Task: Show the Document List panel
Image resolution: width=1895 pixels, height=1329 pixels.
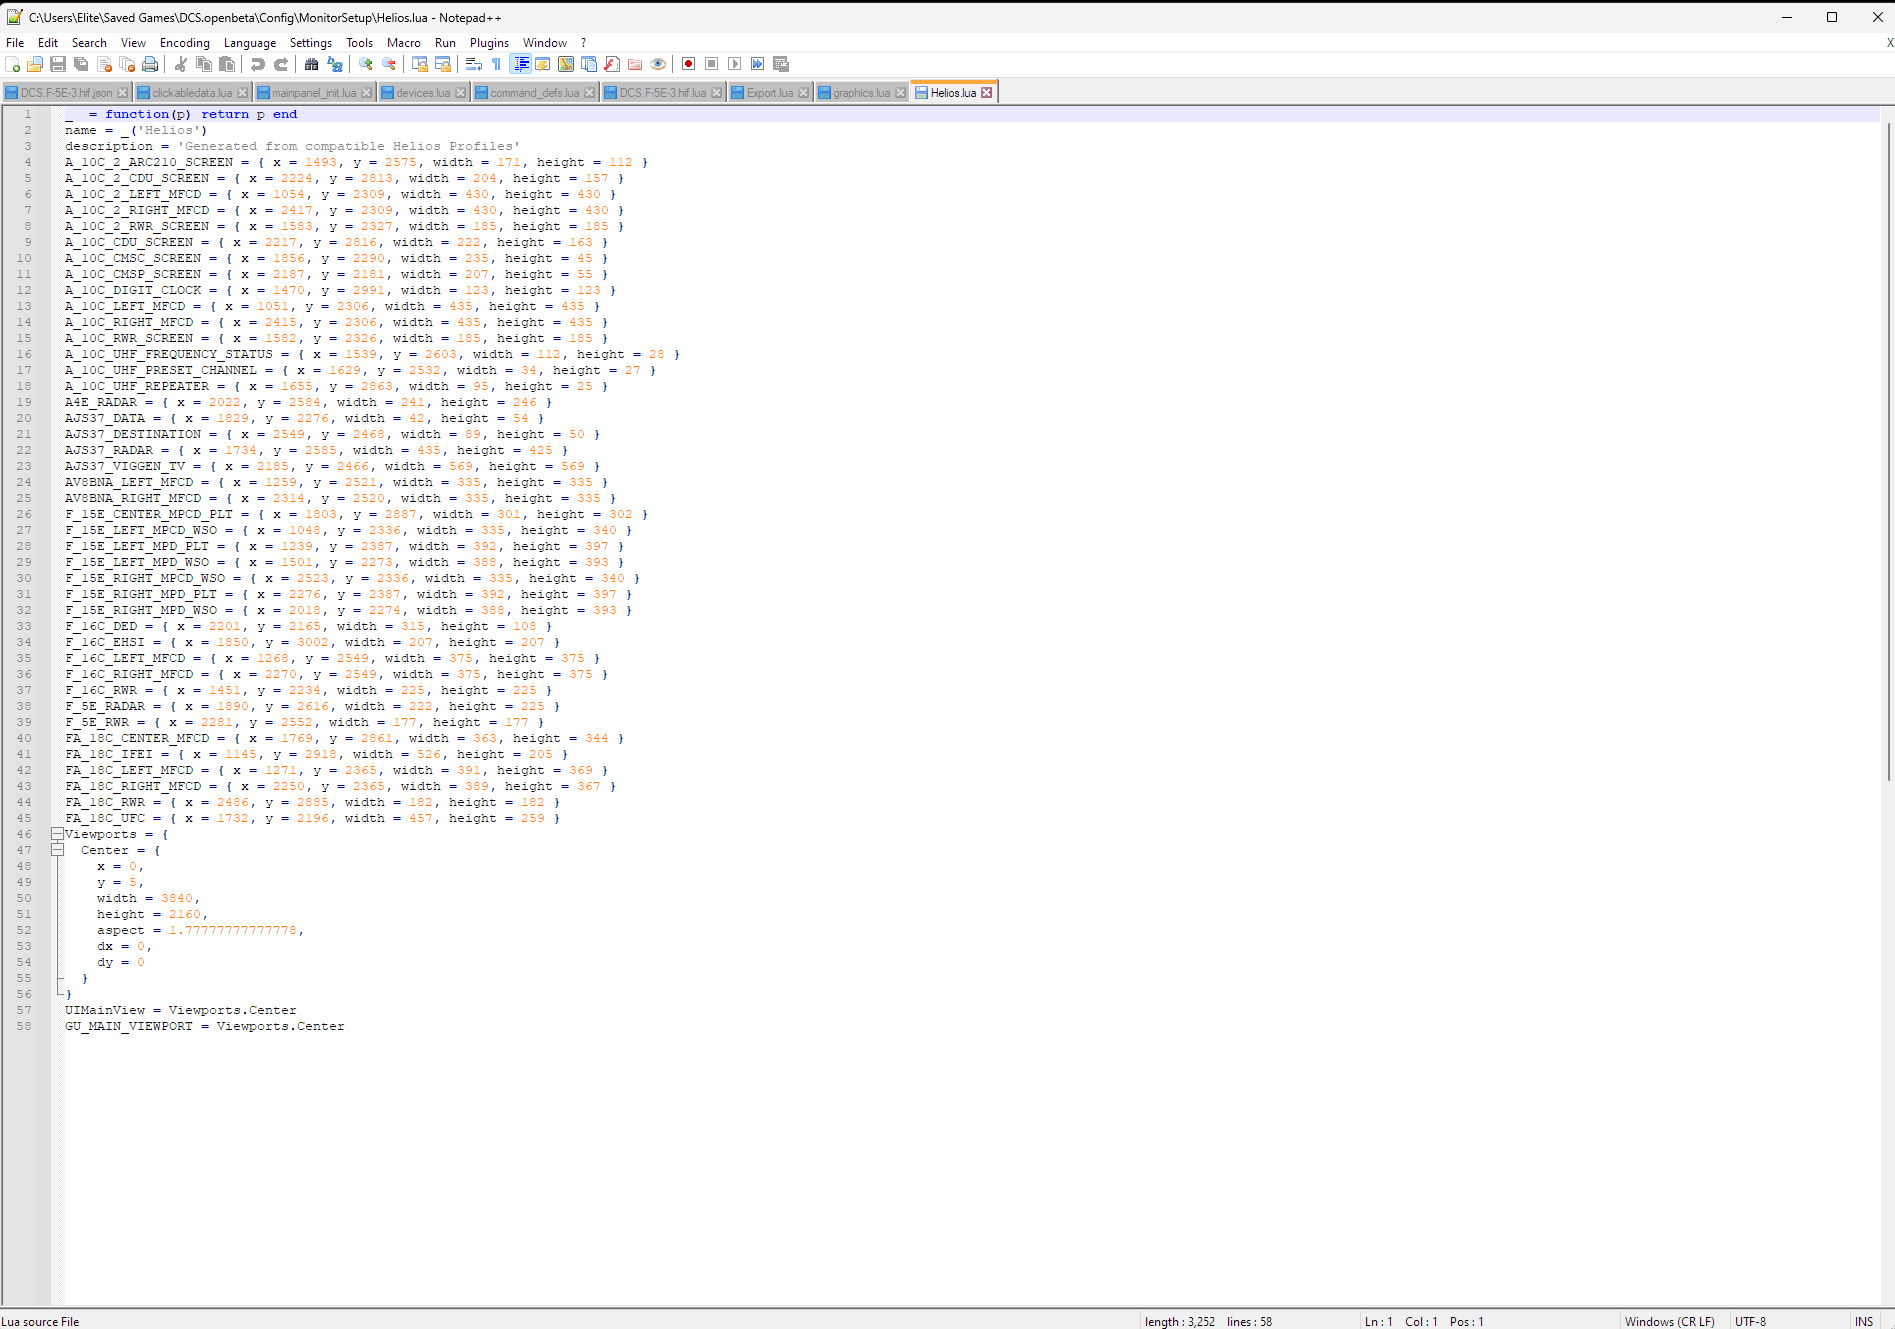Action: [589, 64]
